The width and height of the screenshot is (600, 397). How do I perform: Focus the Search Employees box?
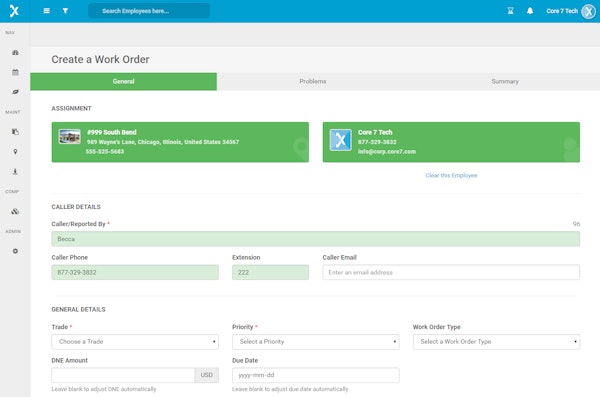coord(149,11)
